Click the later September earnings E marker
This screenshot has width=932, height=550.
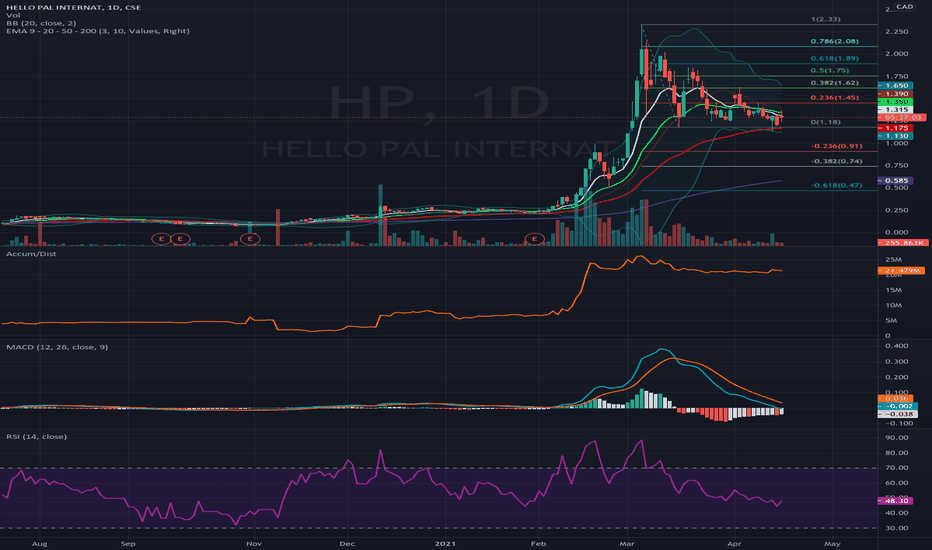pyautogui.click(x=180, y=239)
